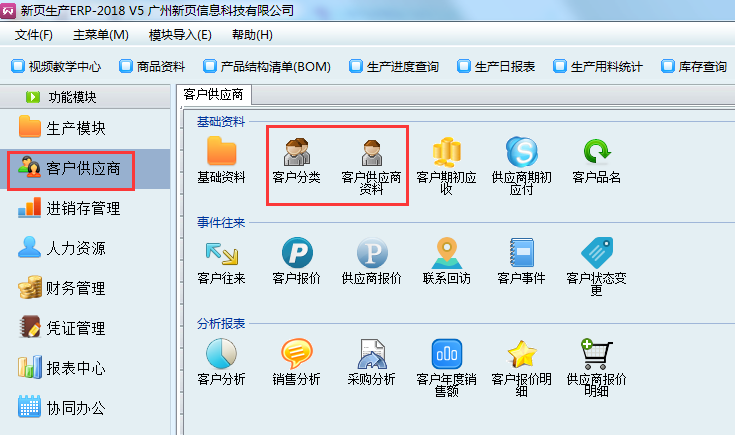Click 产品结构清单(BOM) toolbar shortcut
735x435 pixels.
[267, 67]
